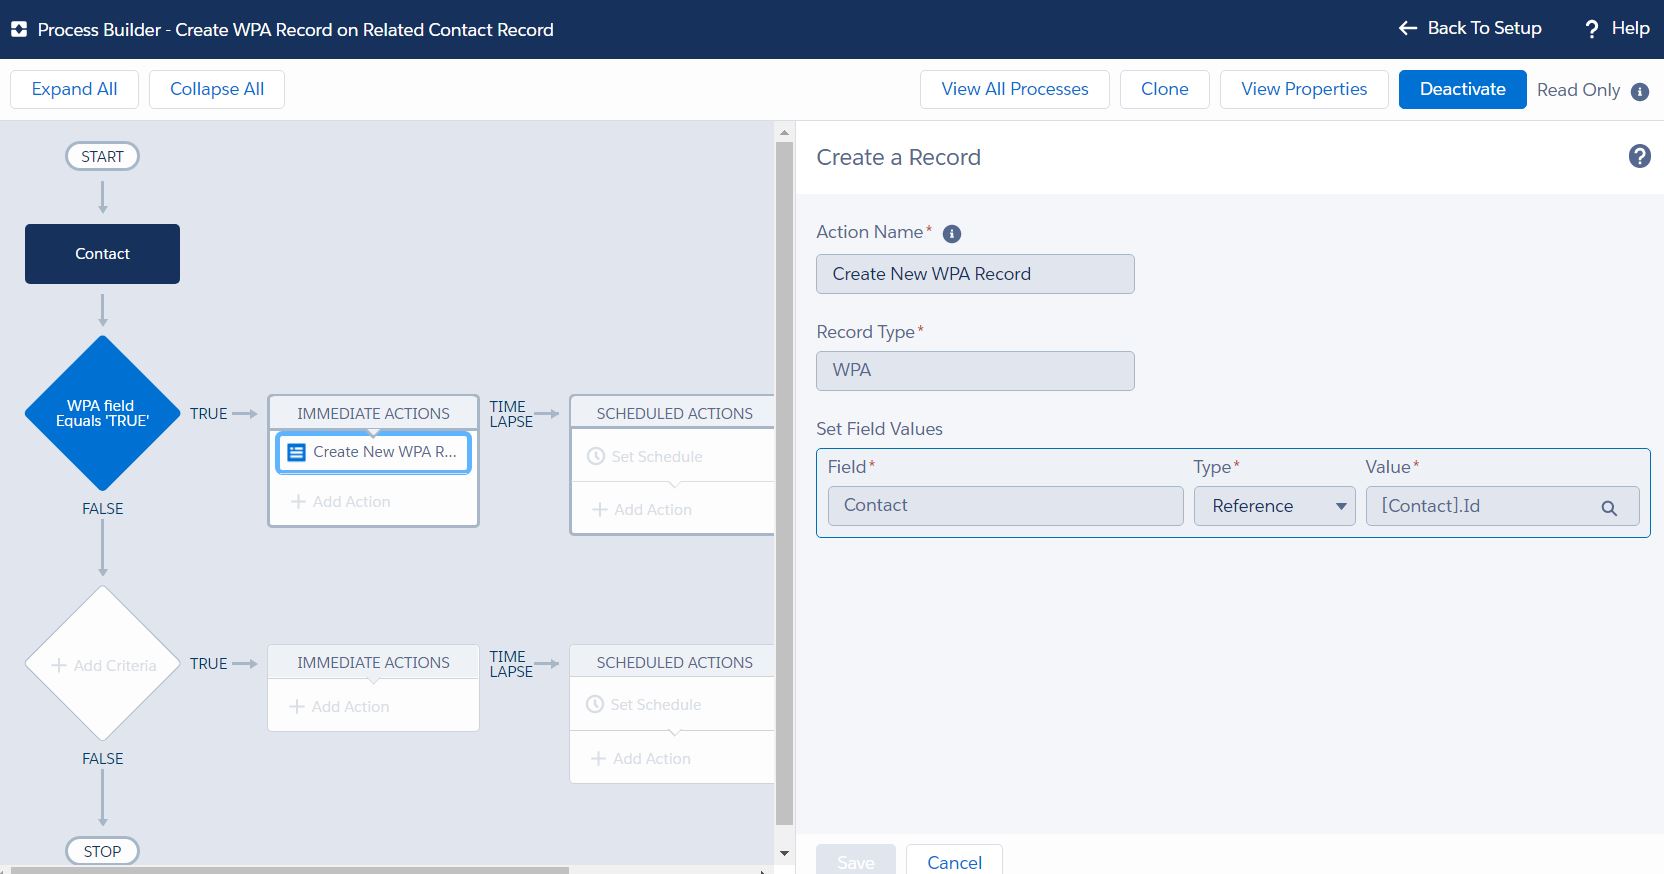Click the clock icon beside the second Set Schedule
This screenshot has width=1664, height=874.
(x=595, y=704)
